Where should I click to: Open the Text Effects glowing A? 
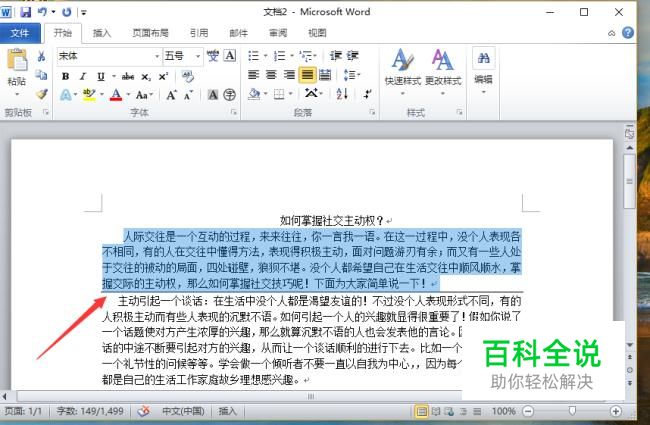pyautogui.click(x=65, y=95)
